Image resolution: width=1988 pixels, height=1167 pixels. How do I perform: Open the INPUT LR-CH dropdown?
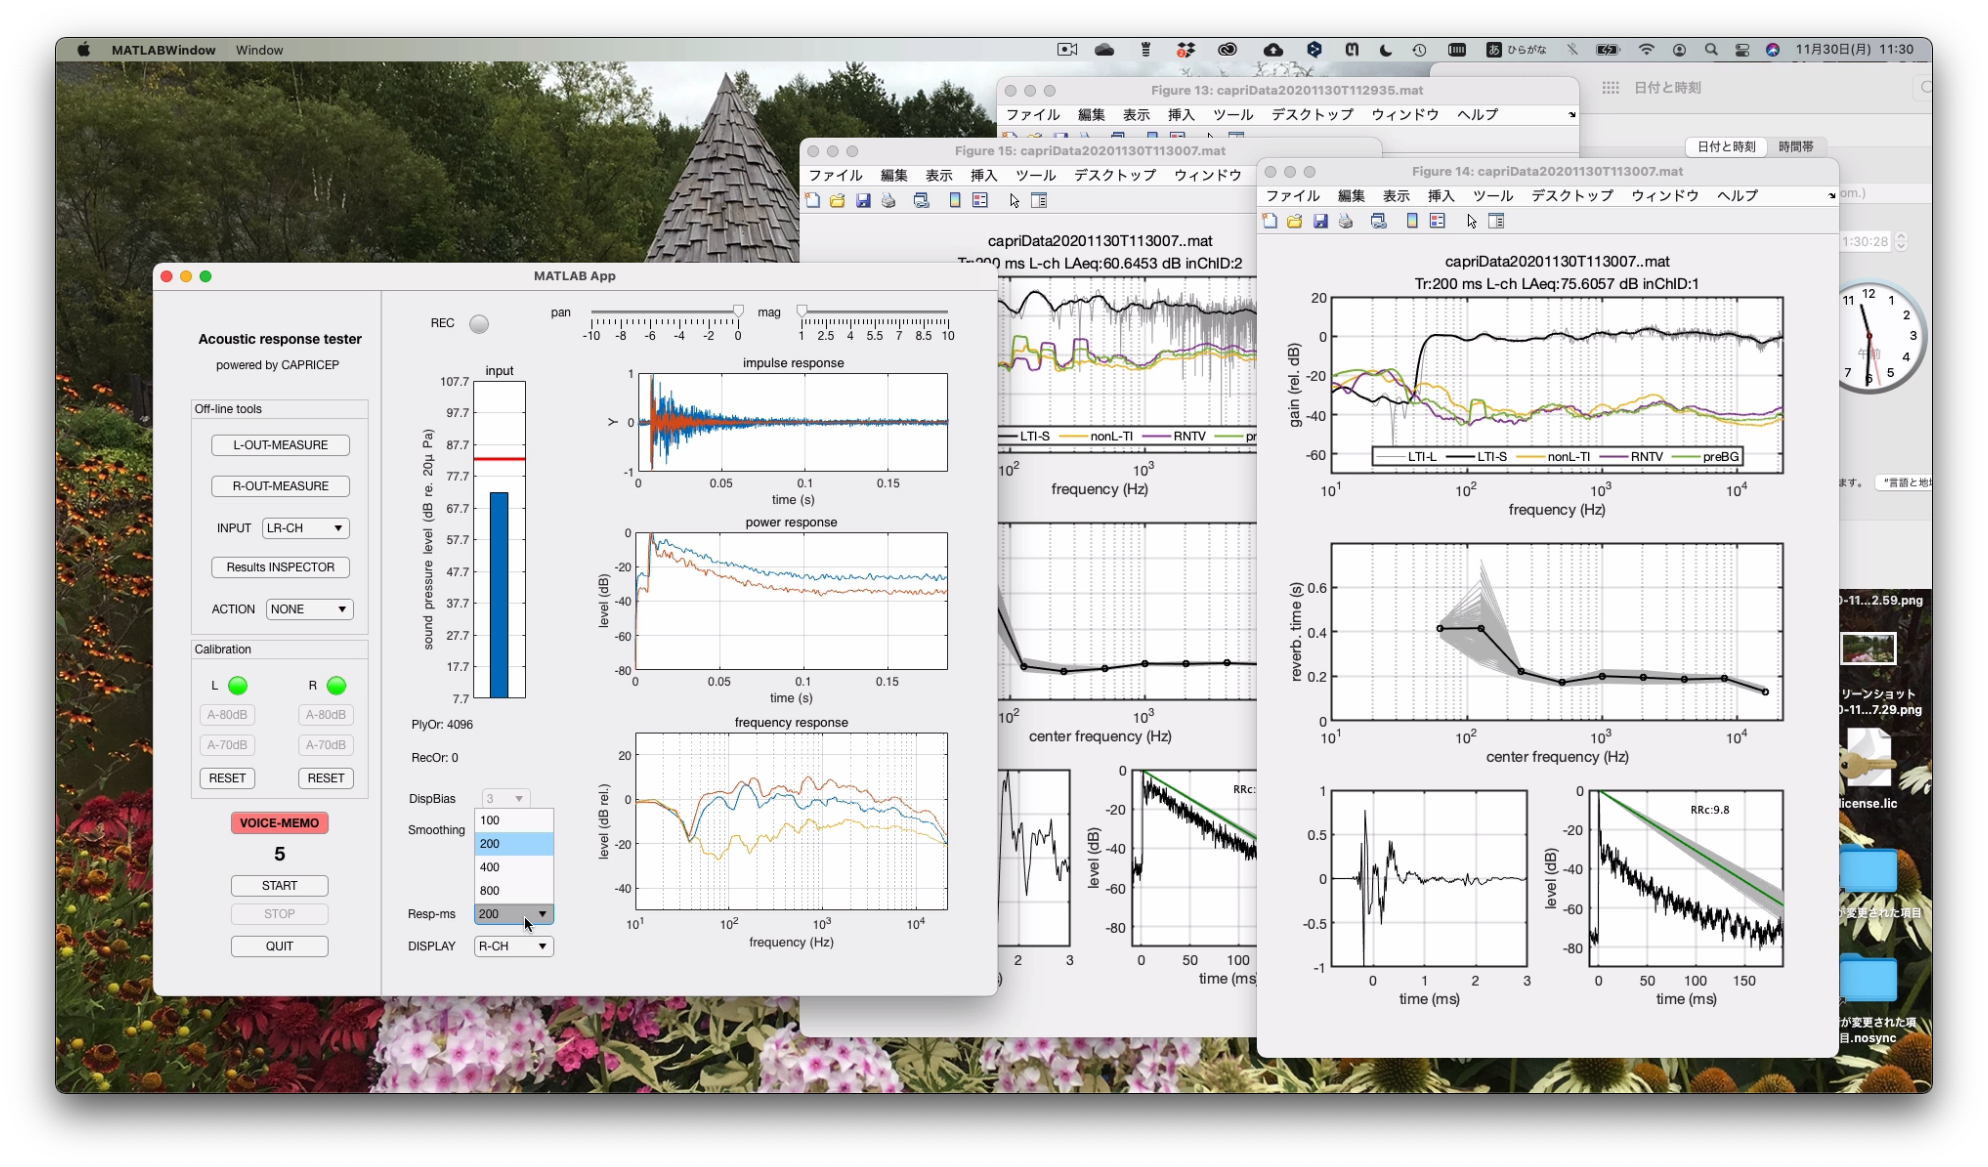pos(305,528)
